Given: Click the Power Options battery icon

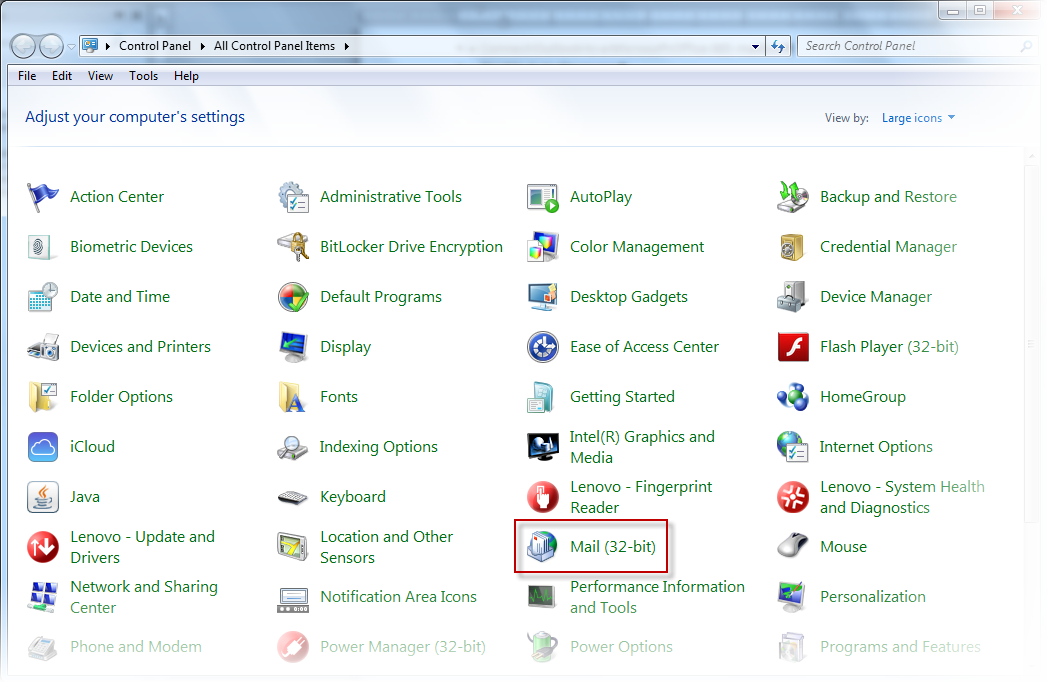Looking at the screenshot, I should click(x=543, y=647).
